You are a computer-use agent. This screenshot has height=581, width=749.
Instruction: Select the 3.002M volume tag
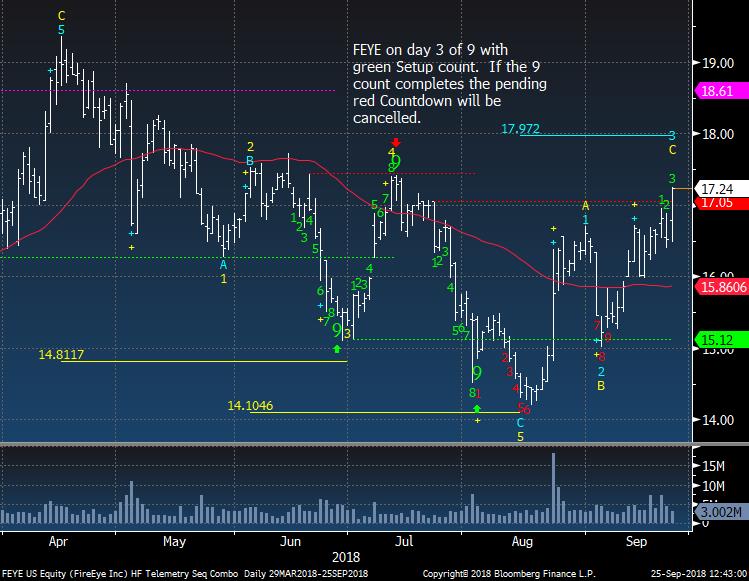pyautogui.click(x=718, y=513)
